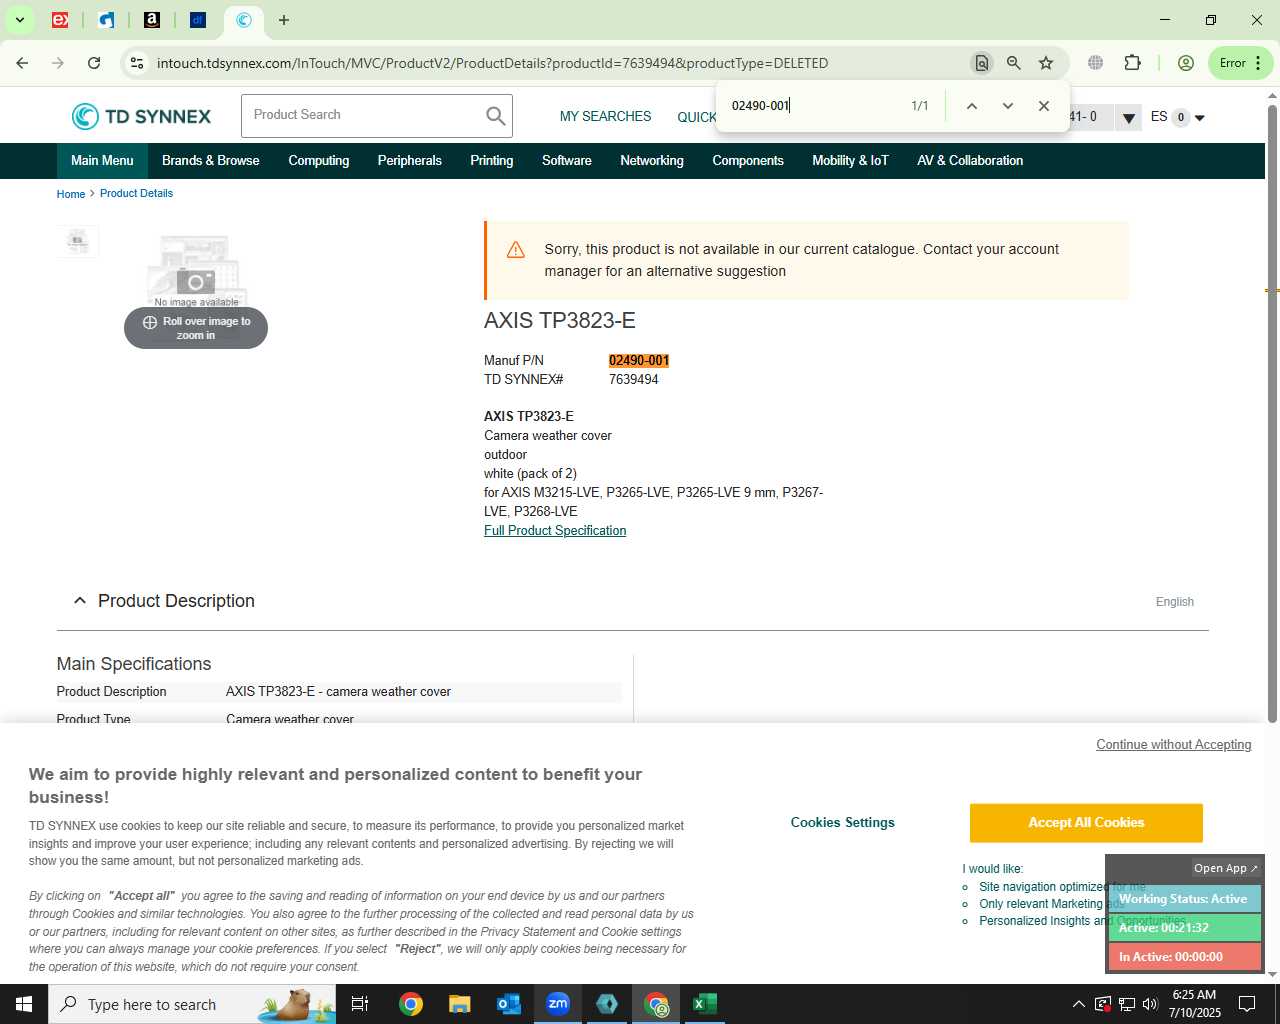
Task: Open the Brands & Browse menu
Action: click(211, 161)
